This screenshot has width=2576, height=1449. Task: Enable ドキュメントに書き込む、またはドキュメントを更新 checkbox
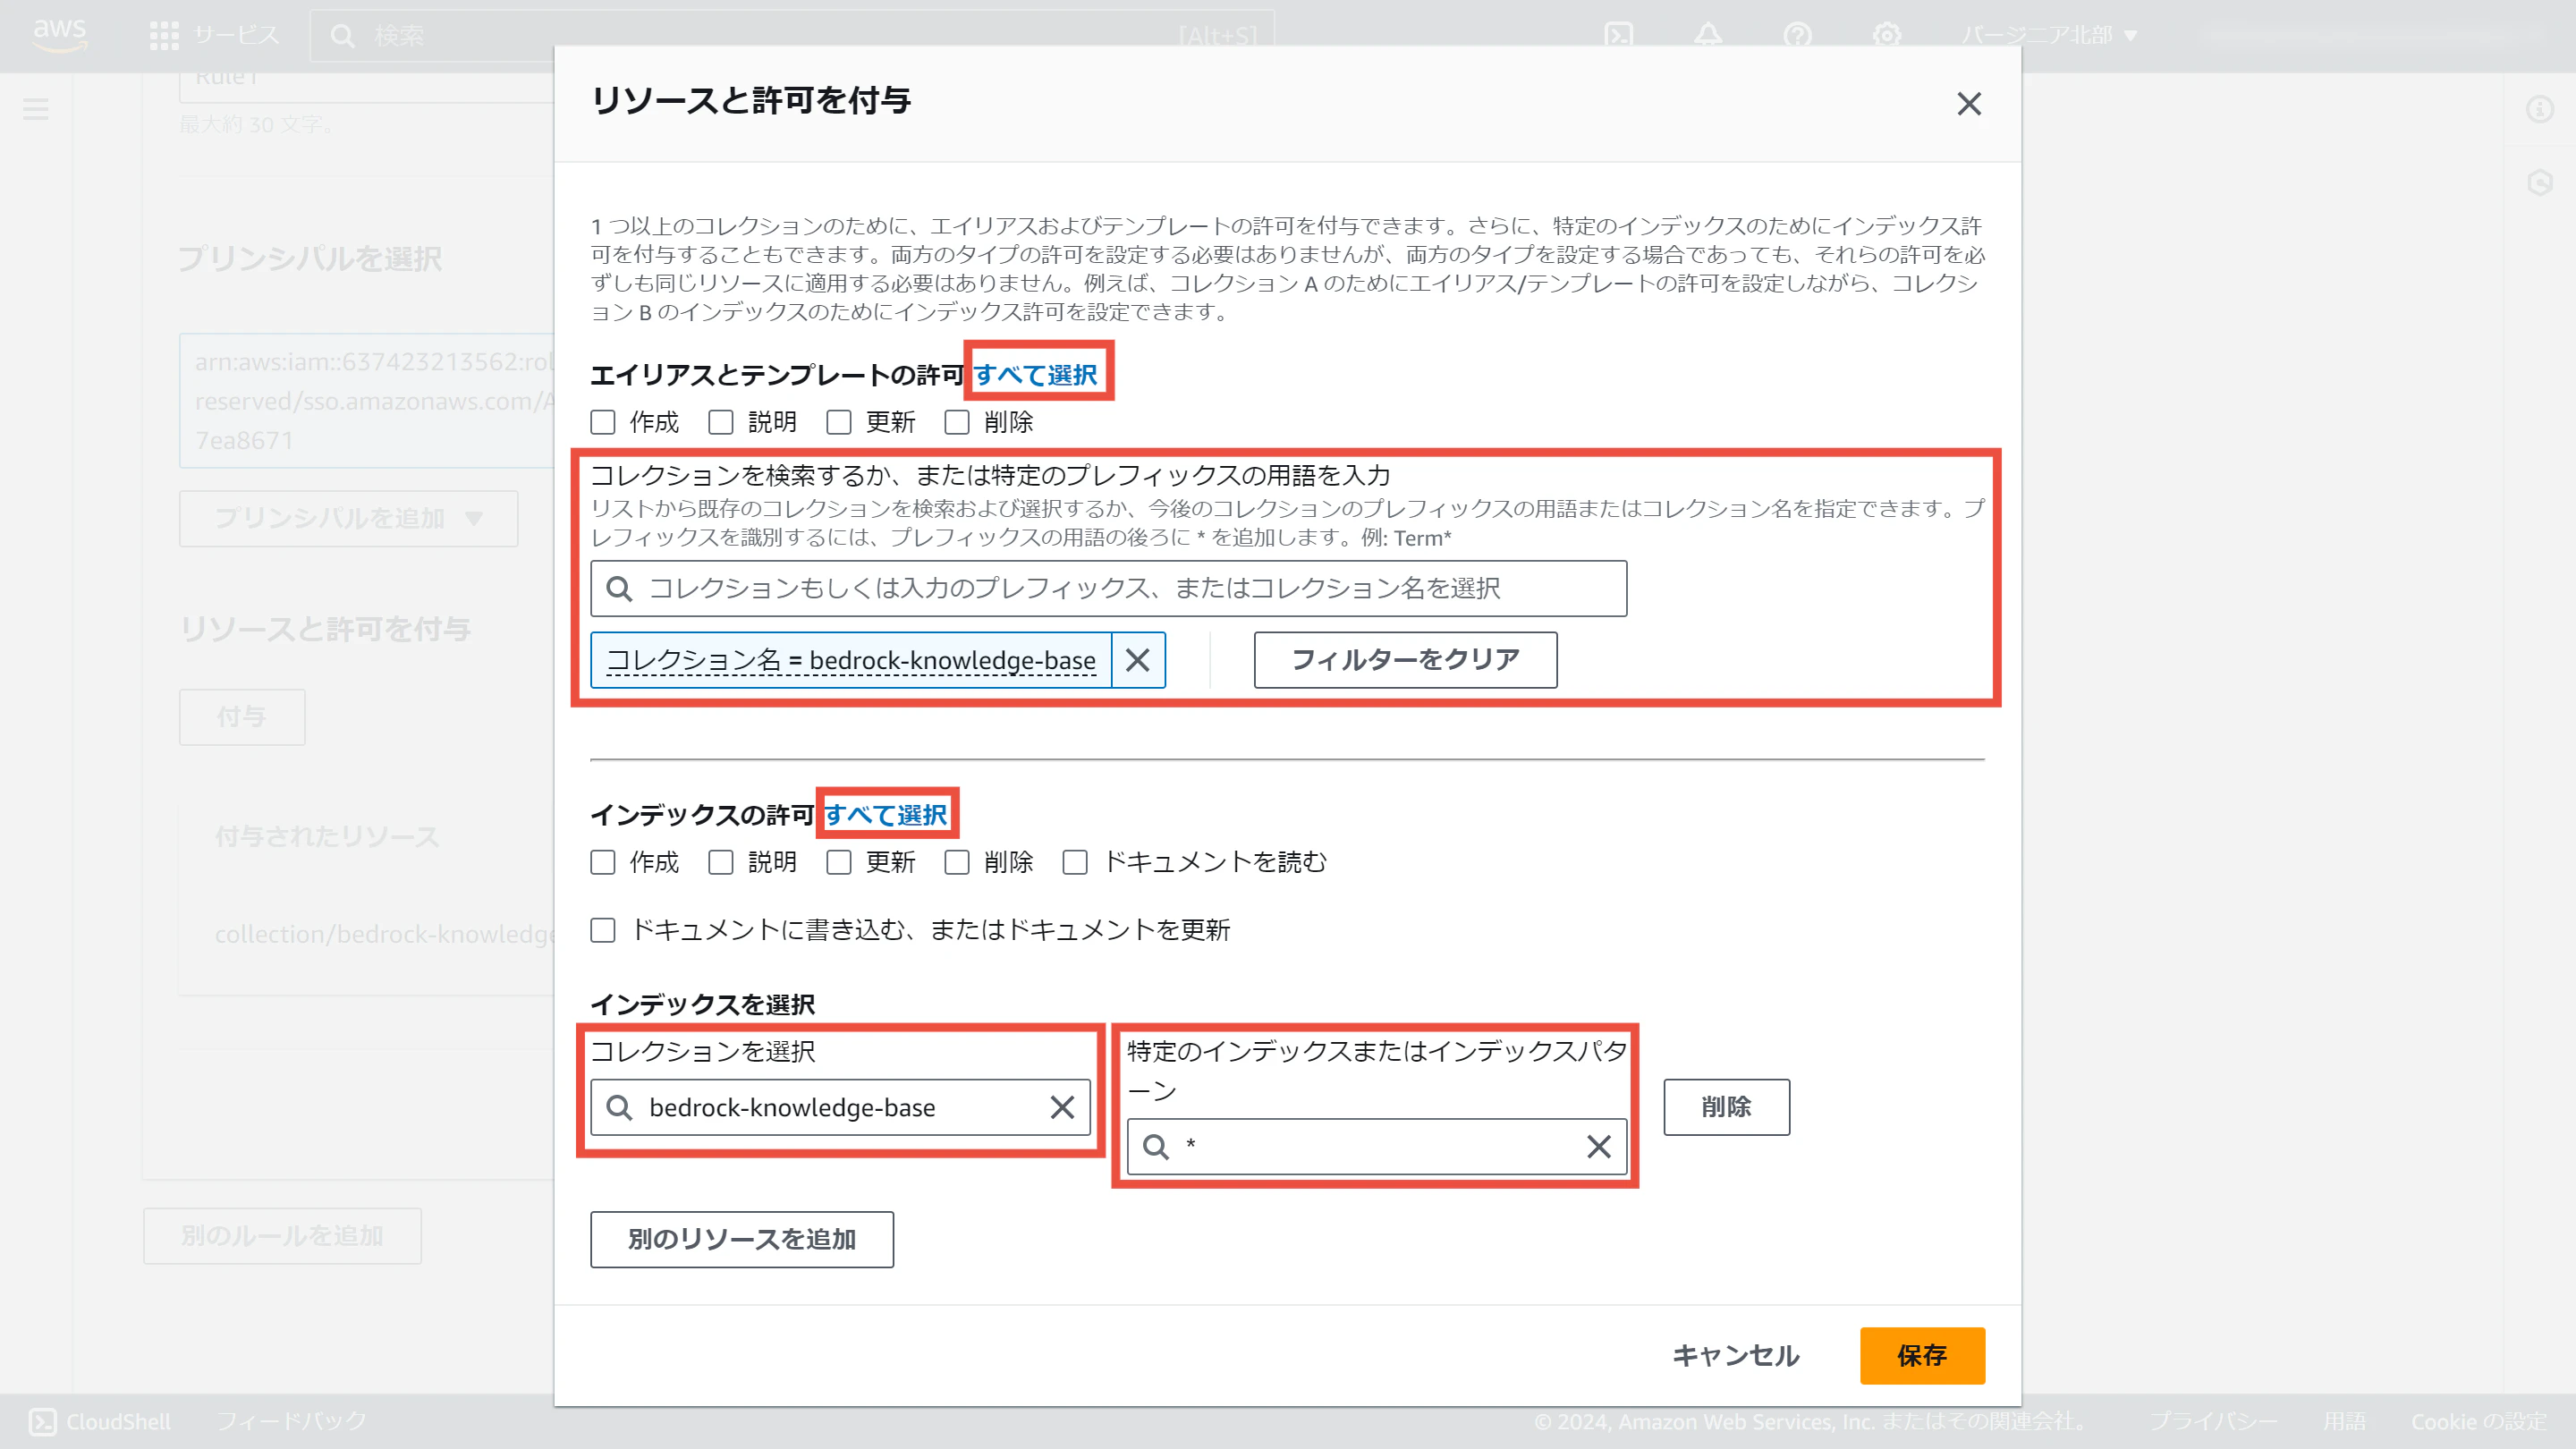(602, 930)
